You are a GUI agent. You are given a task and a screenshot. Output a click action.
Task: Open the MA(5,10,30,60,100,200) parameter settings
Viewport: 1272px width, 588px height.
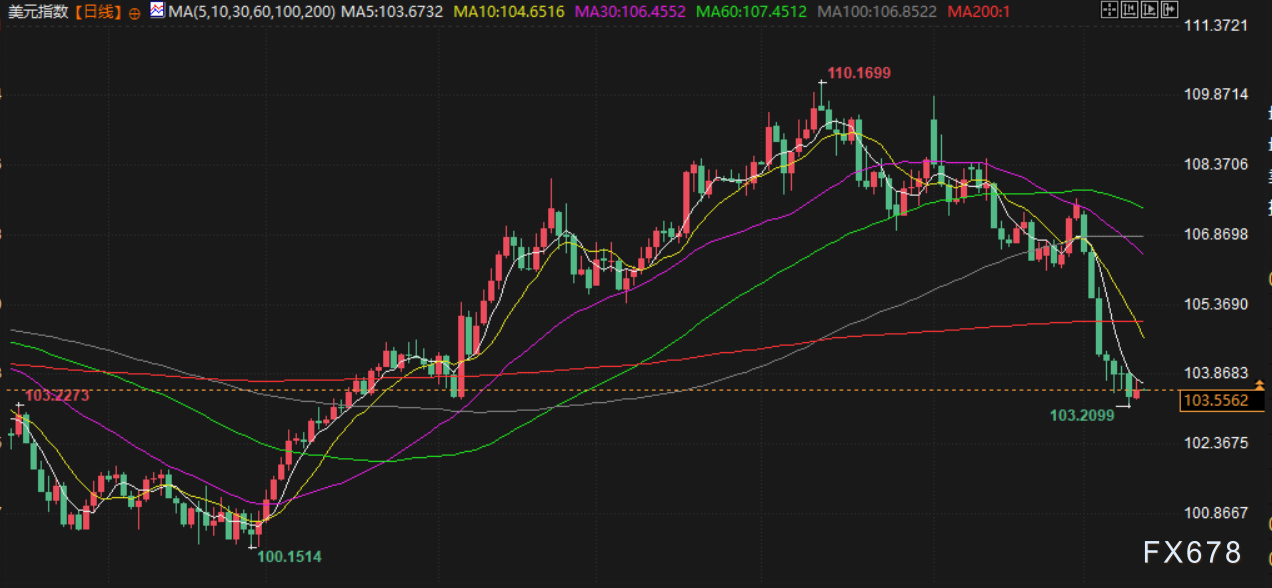click(251, 12)
